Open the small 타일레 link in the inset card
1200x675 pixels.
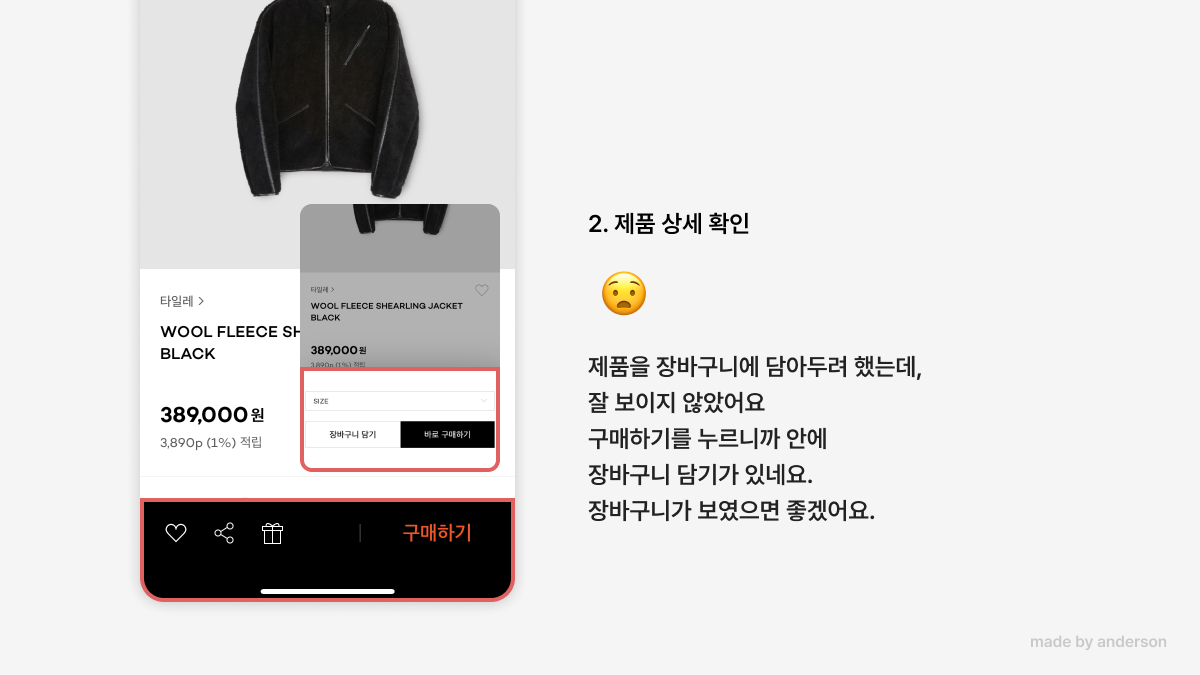pyautogui.click(x=323, y=289)
